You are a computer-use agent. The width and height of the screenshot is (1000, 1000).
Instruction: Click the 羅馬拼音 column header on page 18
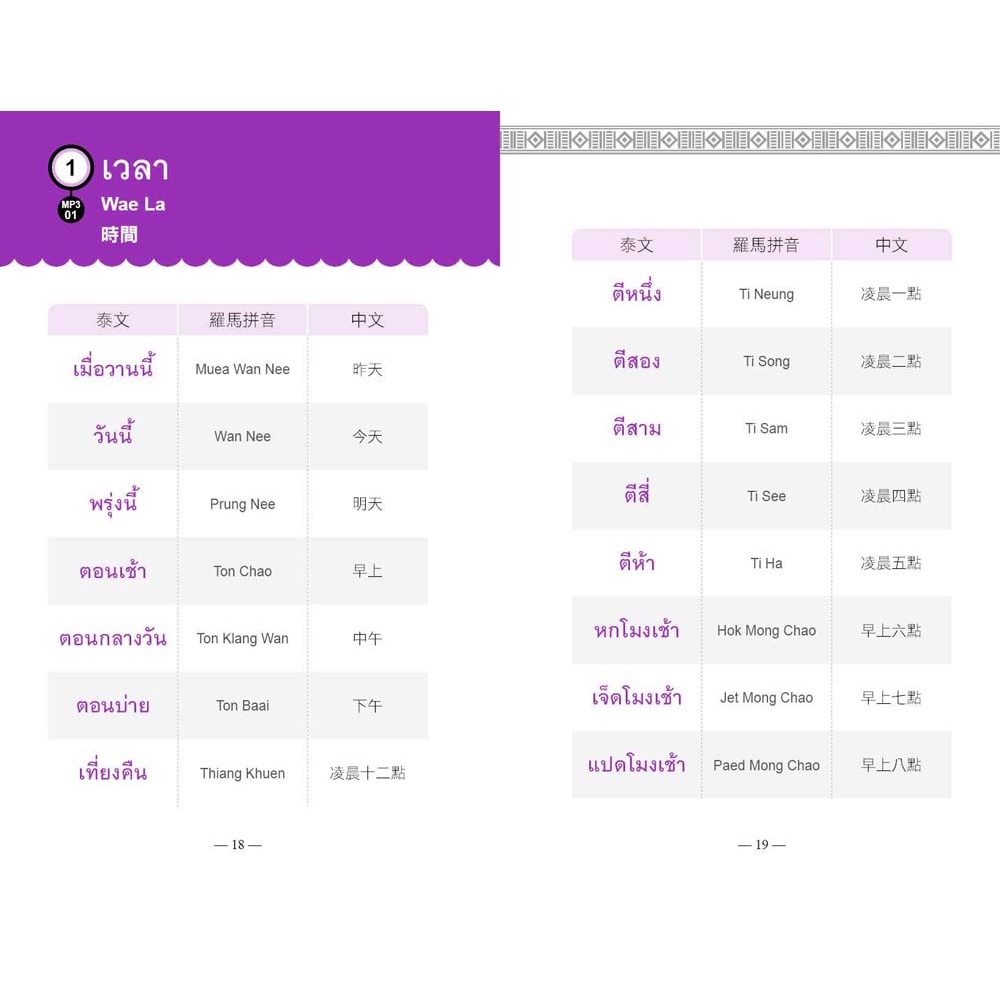(242, 320)
